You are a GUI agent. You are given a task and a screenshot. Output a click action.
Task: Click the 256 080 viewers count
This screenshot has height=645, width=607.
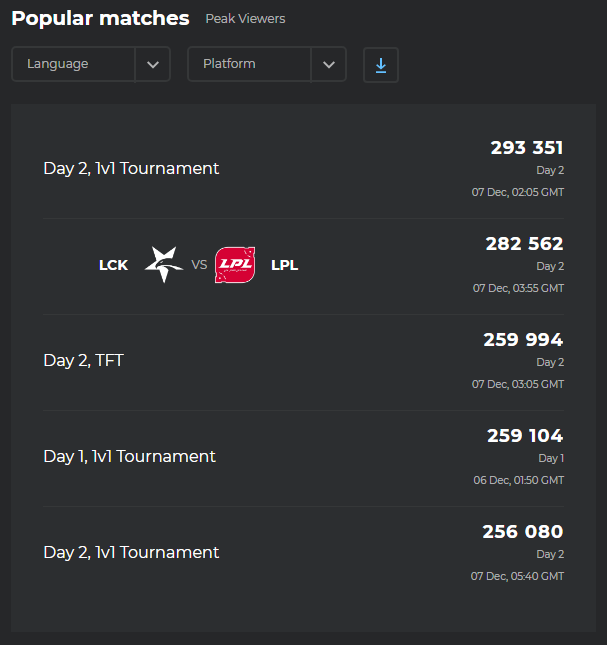pyautogui.click(x=523, y=531)
